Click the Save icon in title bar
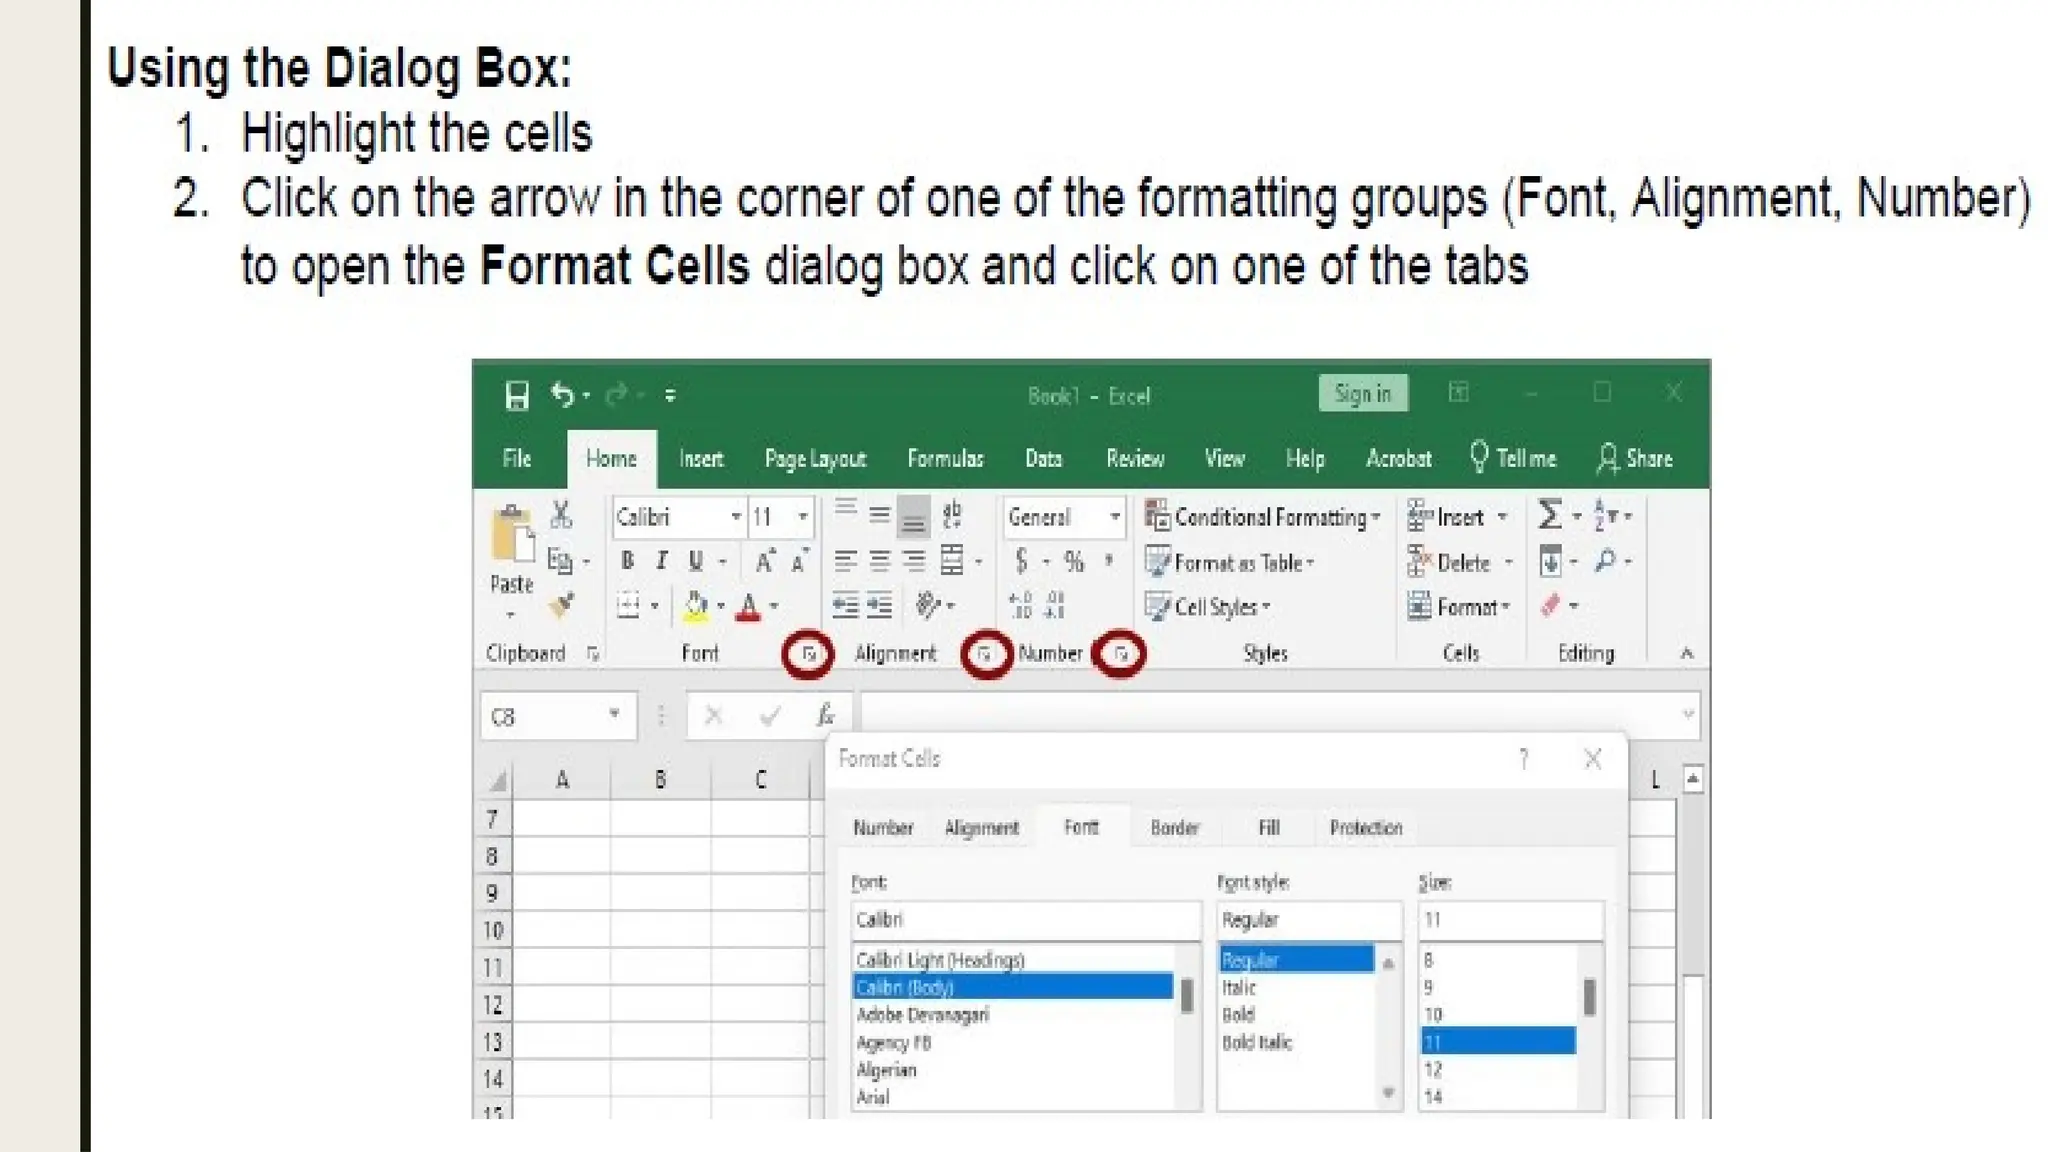This screenshot has height=1152, width=2048. point(516,396)
